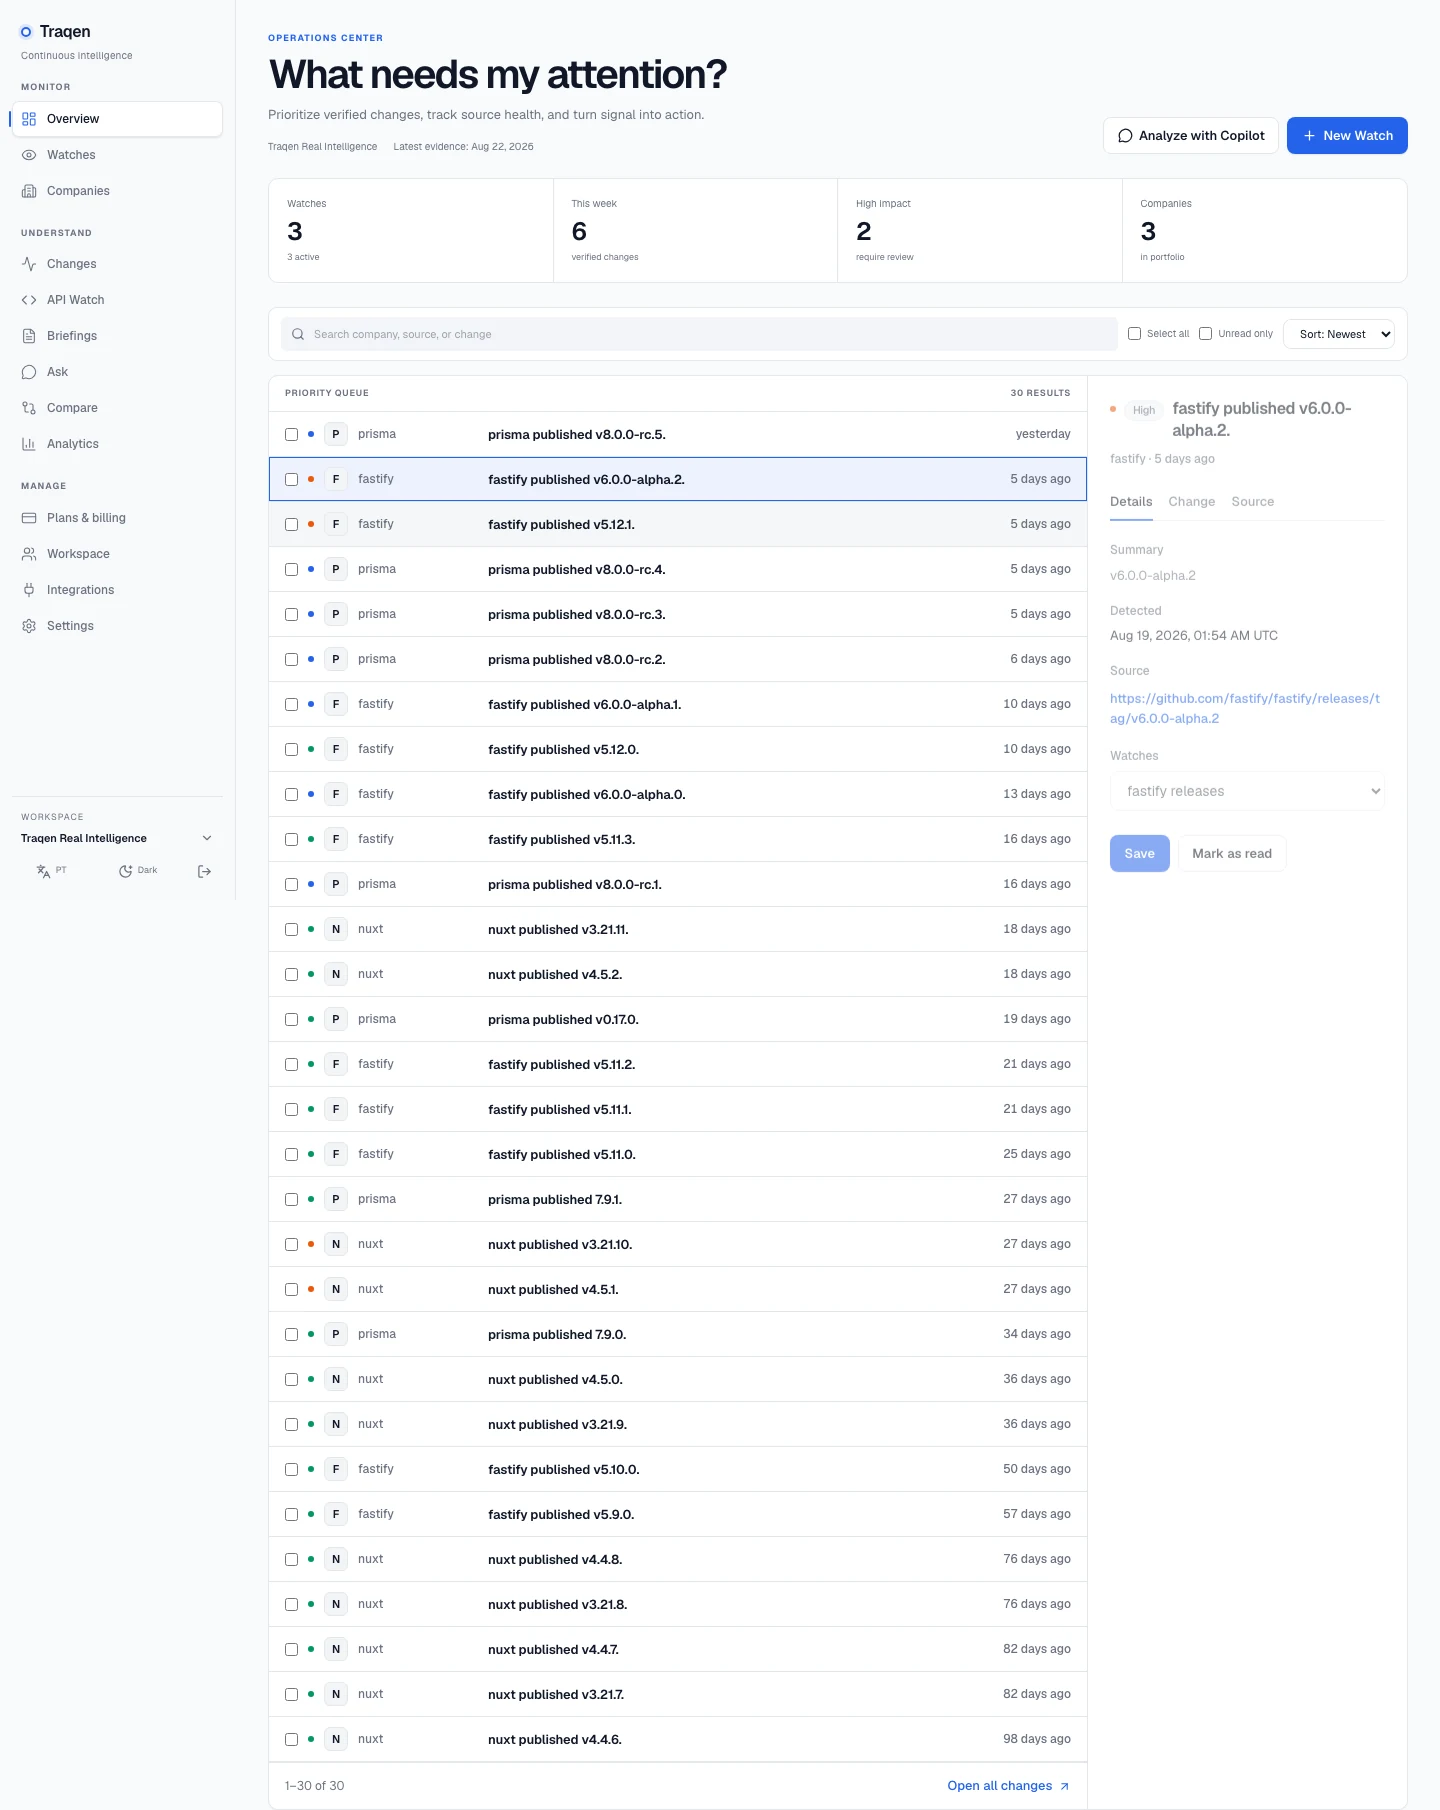1440x1810 pixels.
Task: Click Analyze with Copilot button
Action: pos(1191,136)
